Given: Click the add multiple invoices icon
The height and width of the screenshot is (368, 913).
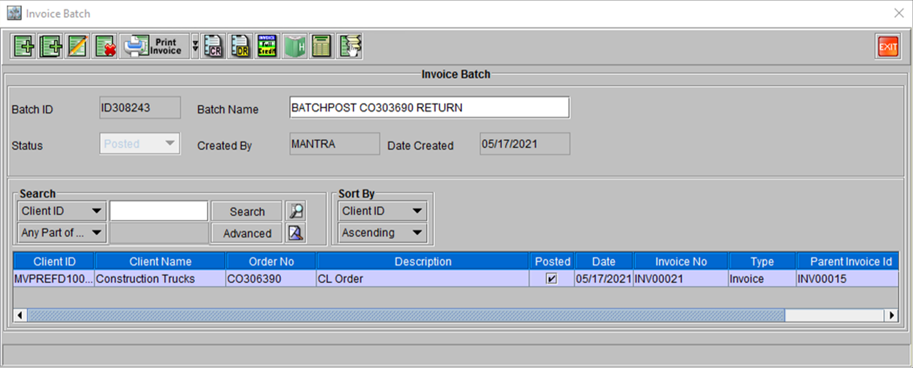Looking at the screenshot, I should 51,46.
